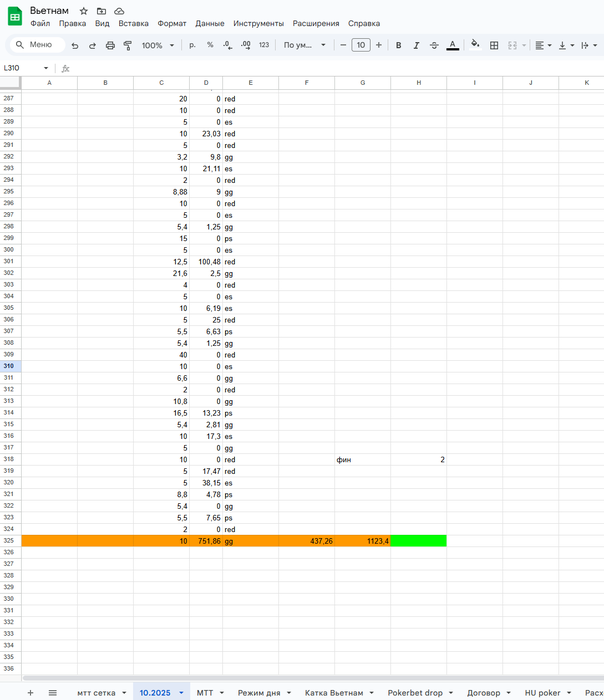Open vertical align dropdown
Viewport: 604px width, 700px height.
pos(566,45)
